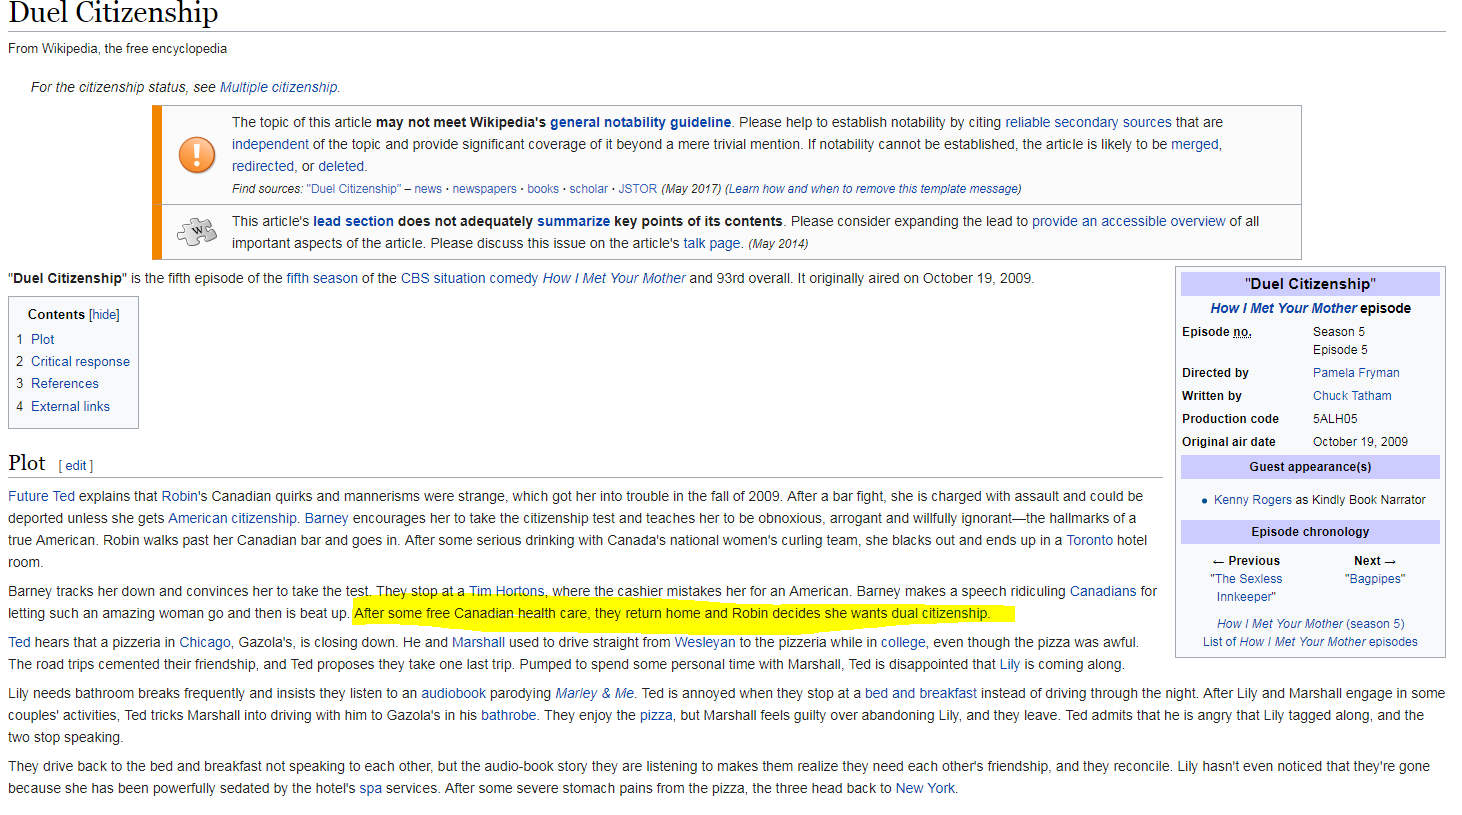Viewport: 1462px width, 815px height.
Task: Open References entry in Contents
Action: coord(64,383)
